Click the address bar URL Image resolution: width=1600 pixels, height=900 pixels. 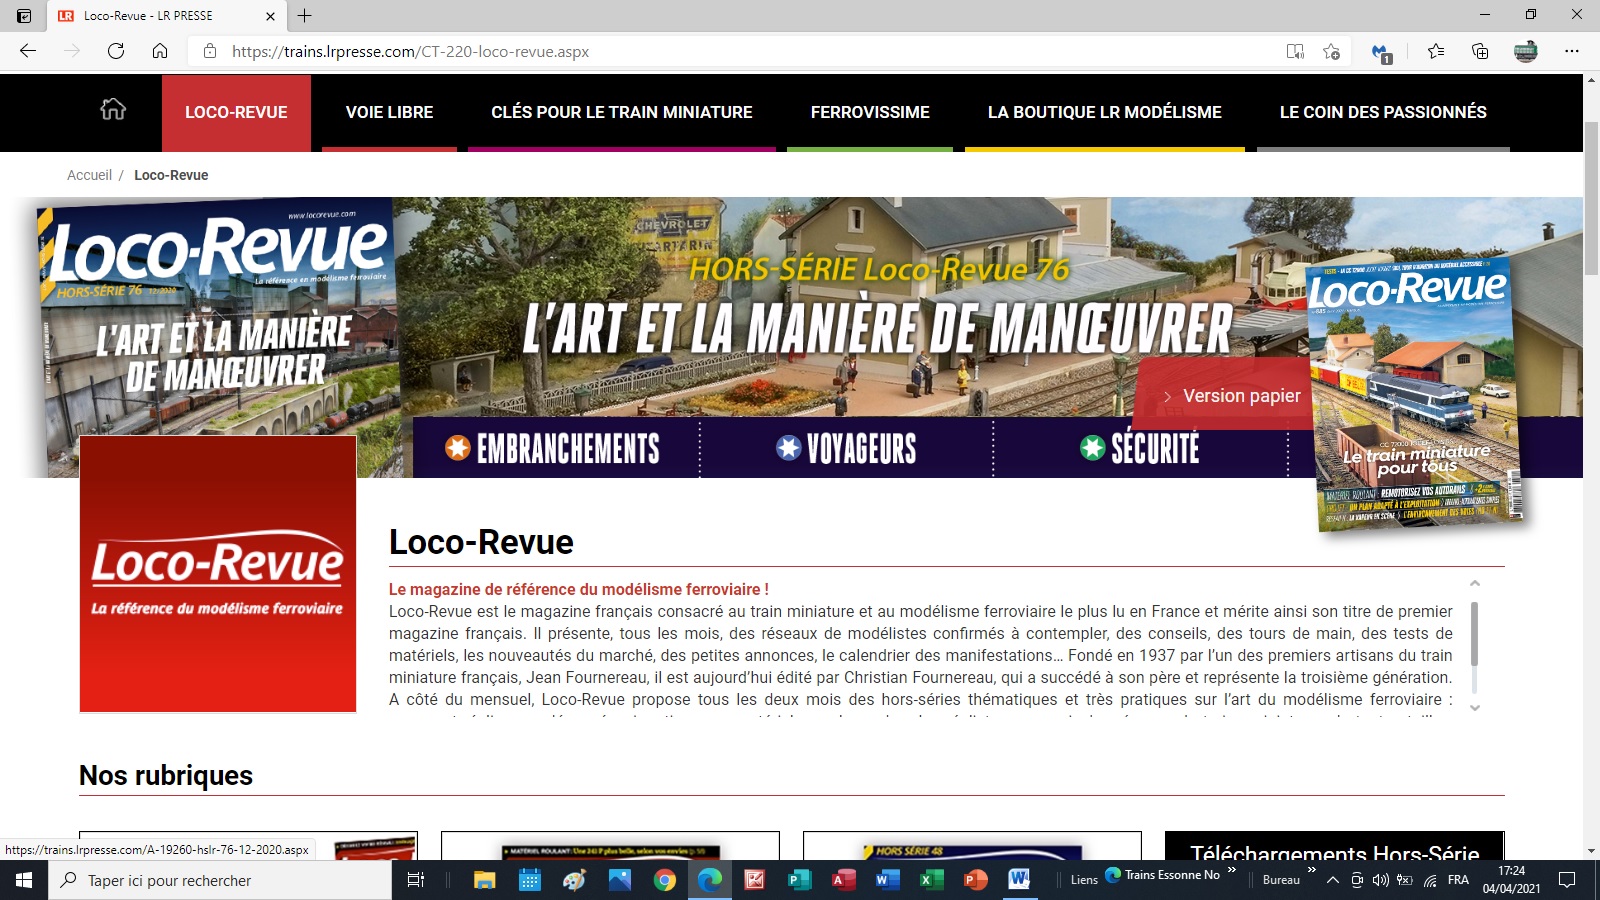coord(410,51)
